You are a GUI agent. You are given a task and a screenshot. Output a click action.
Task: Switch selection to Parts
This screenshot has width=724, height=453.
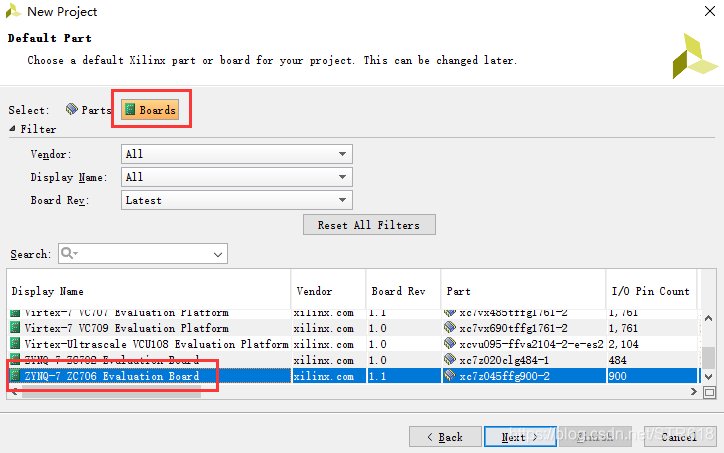click(89, 110)
